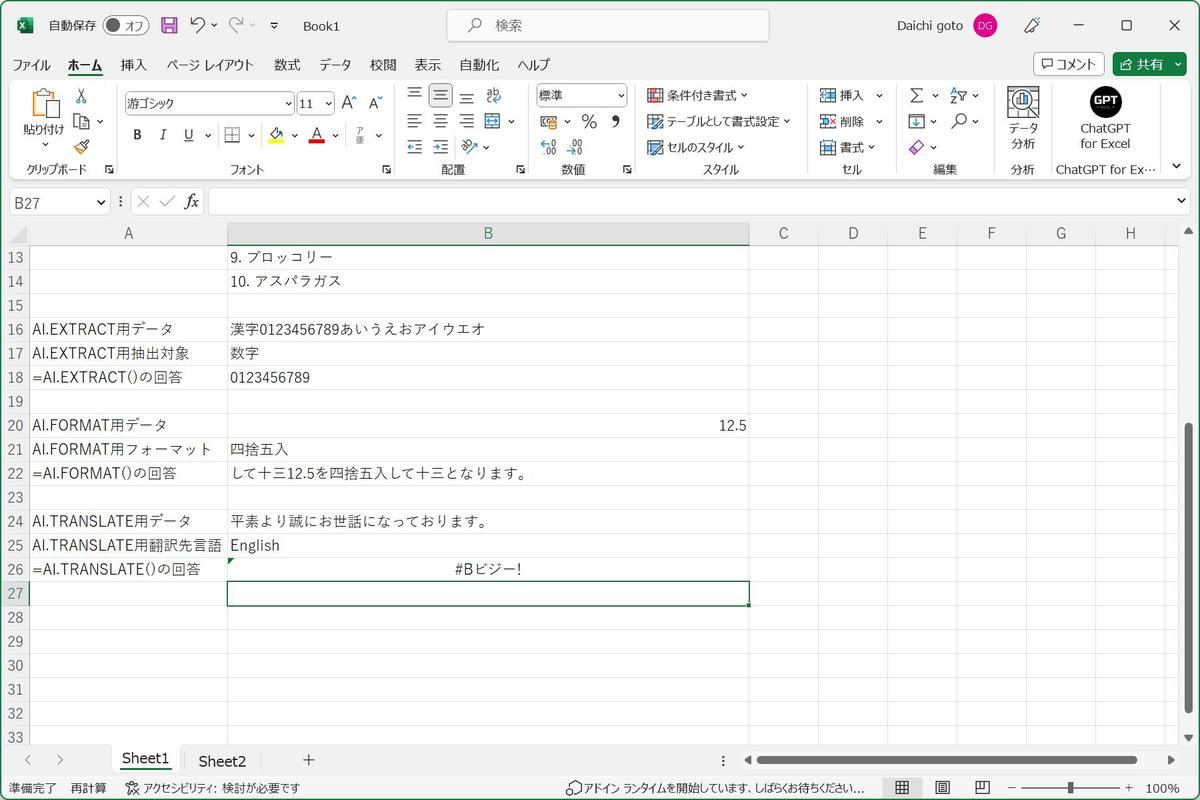The width and height of the screenshot is (1200, 800).
Task: Select cell with #Bビジー! error
Action: pyautogui.click(x=488, y=569)
